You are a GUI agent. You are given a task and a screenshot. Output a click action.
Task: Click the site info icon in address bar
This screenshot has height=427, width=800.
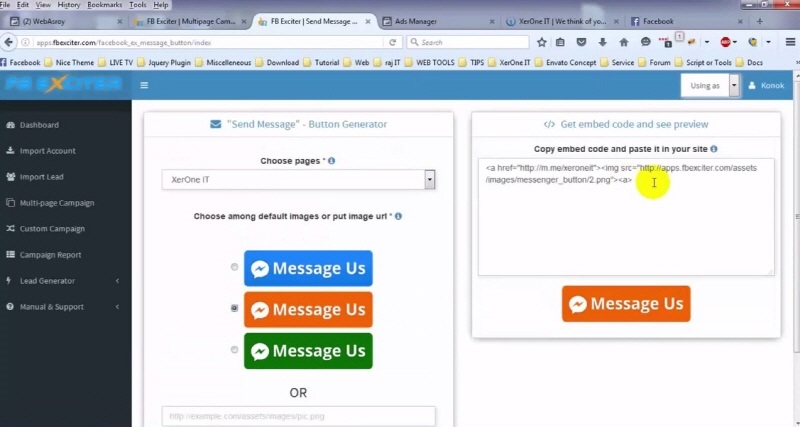pos(25,42)
